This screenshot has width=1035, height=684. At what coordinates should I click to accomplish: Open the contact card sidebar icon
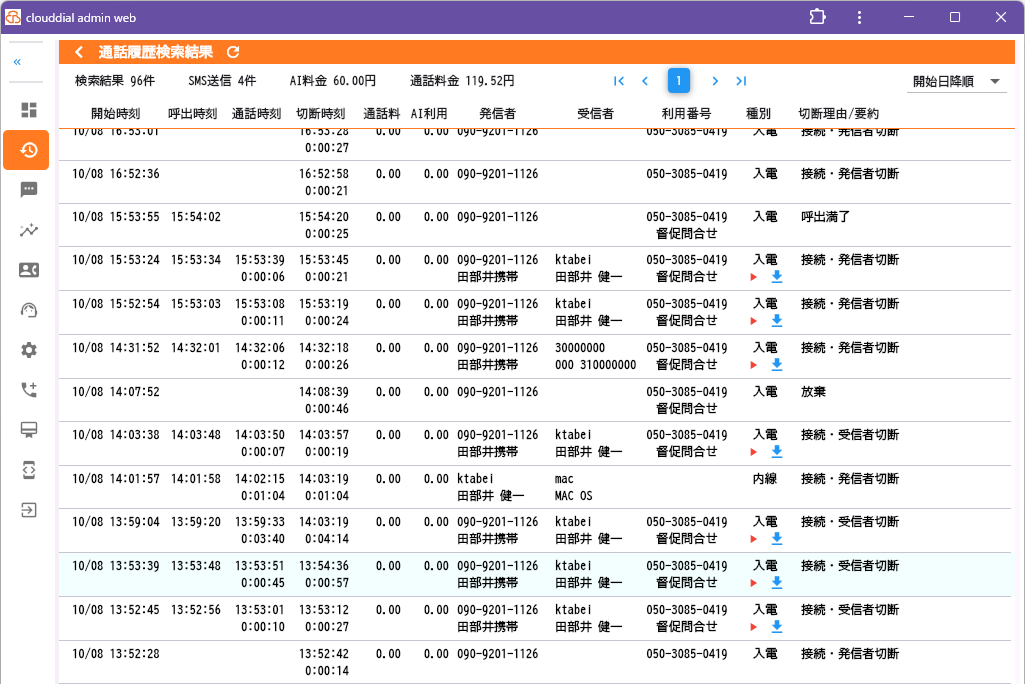[28, 270]
